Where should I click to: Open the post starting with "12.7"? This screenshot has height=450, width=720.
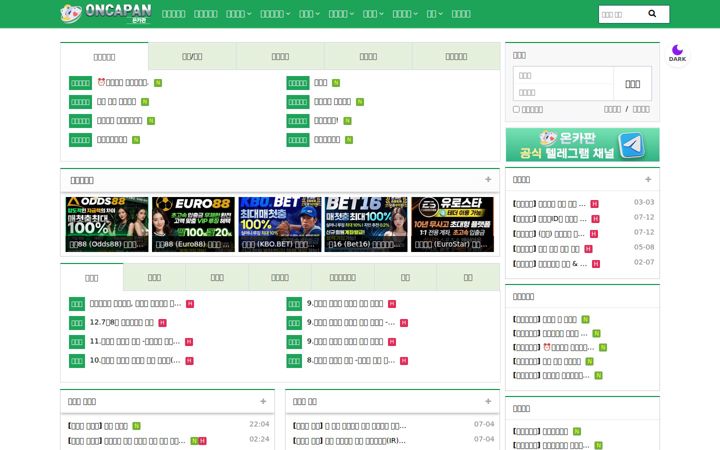click(x=122, y=322)
